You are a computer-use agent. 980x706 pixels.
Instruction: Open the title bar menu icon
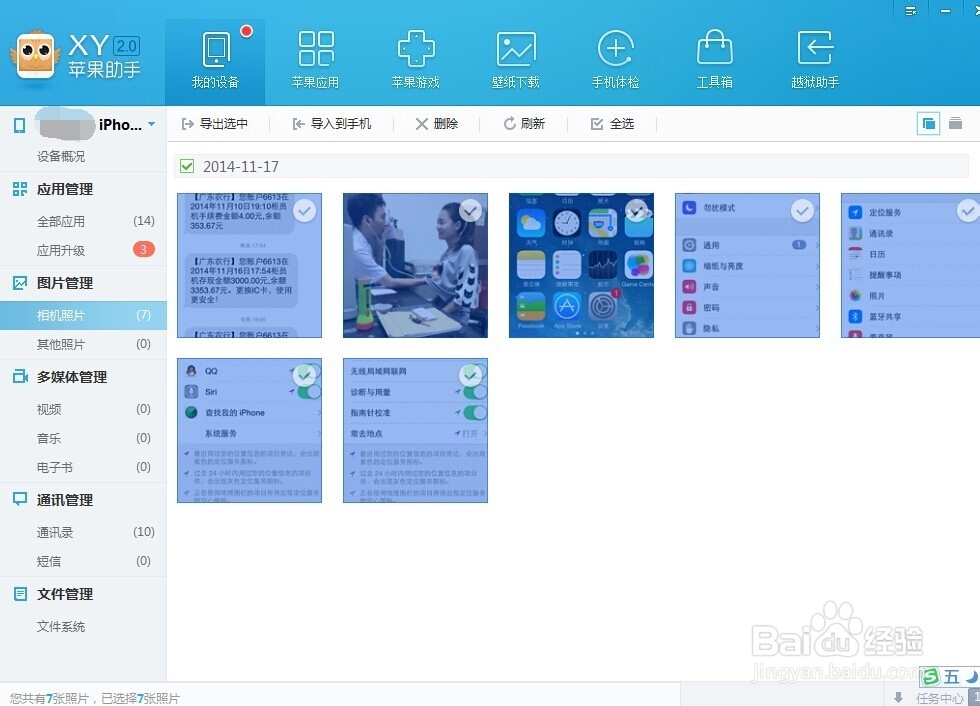911,11
